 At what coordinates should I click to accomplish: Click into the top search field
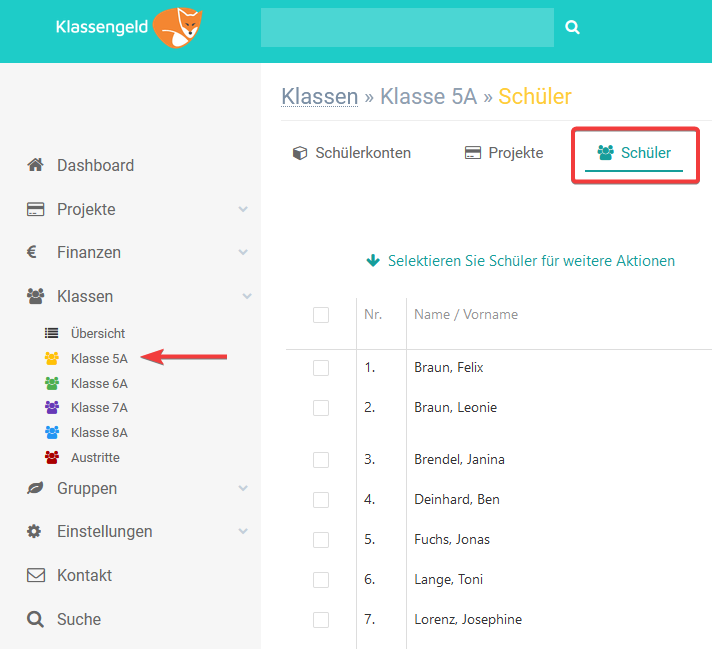click(x=406, y=28)
